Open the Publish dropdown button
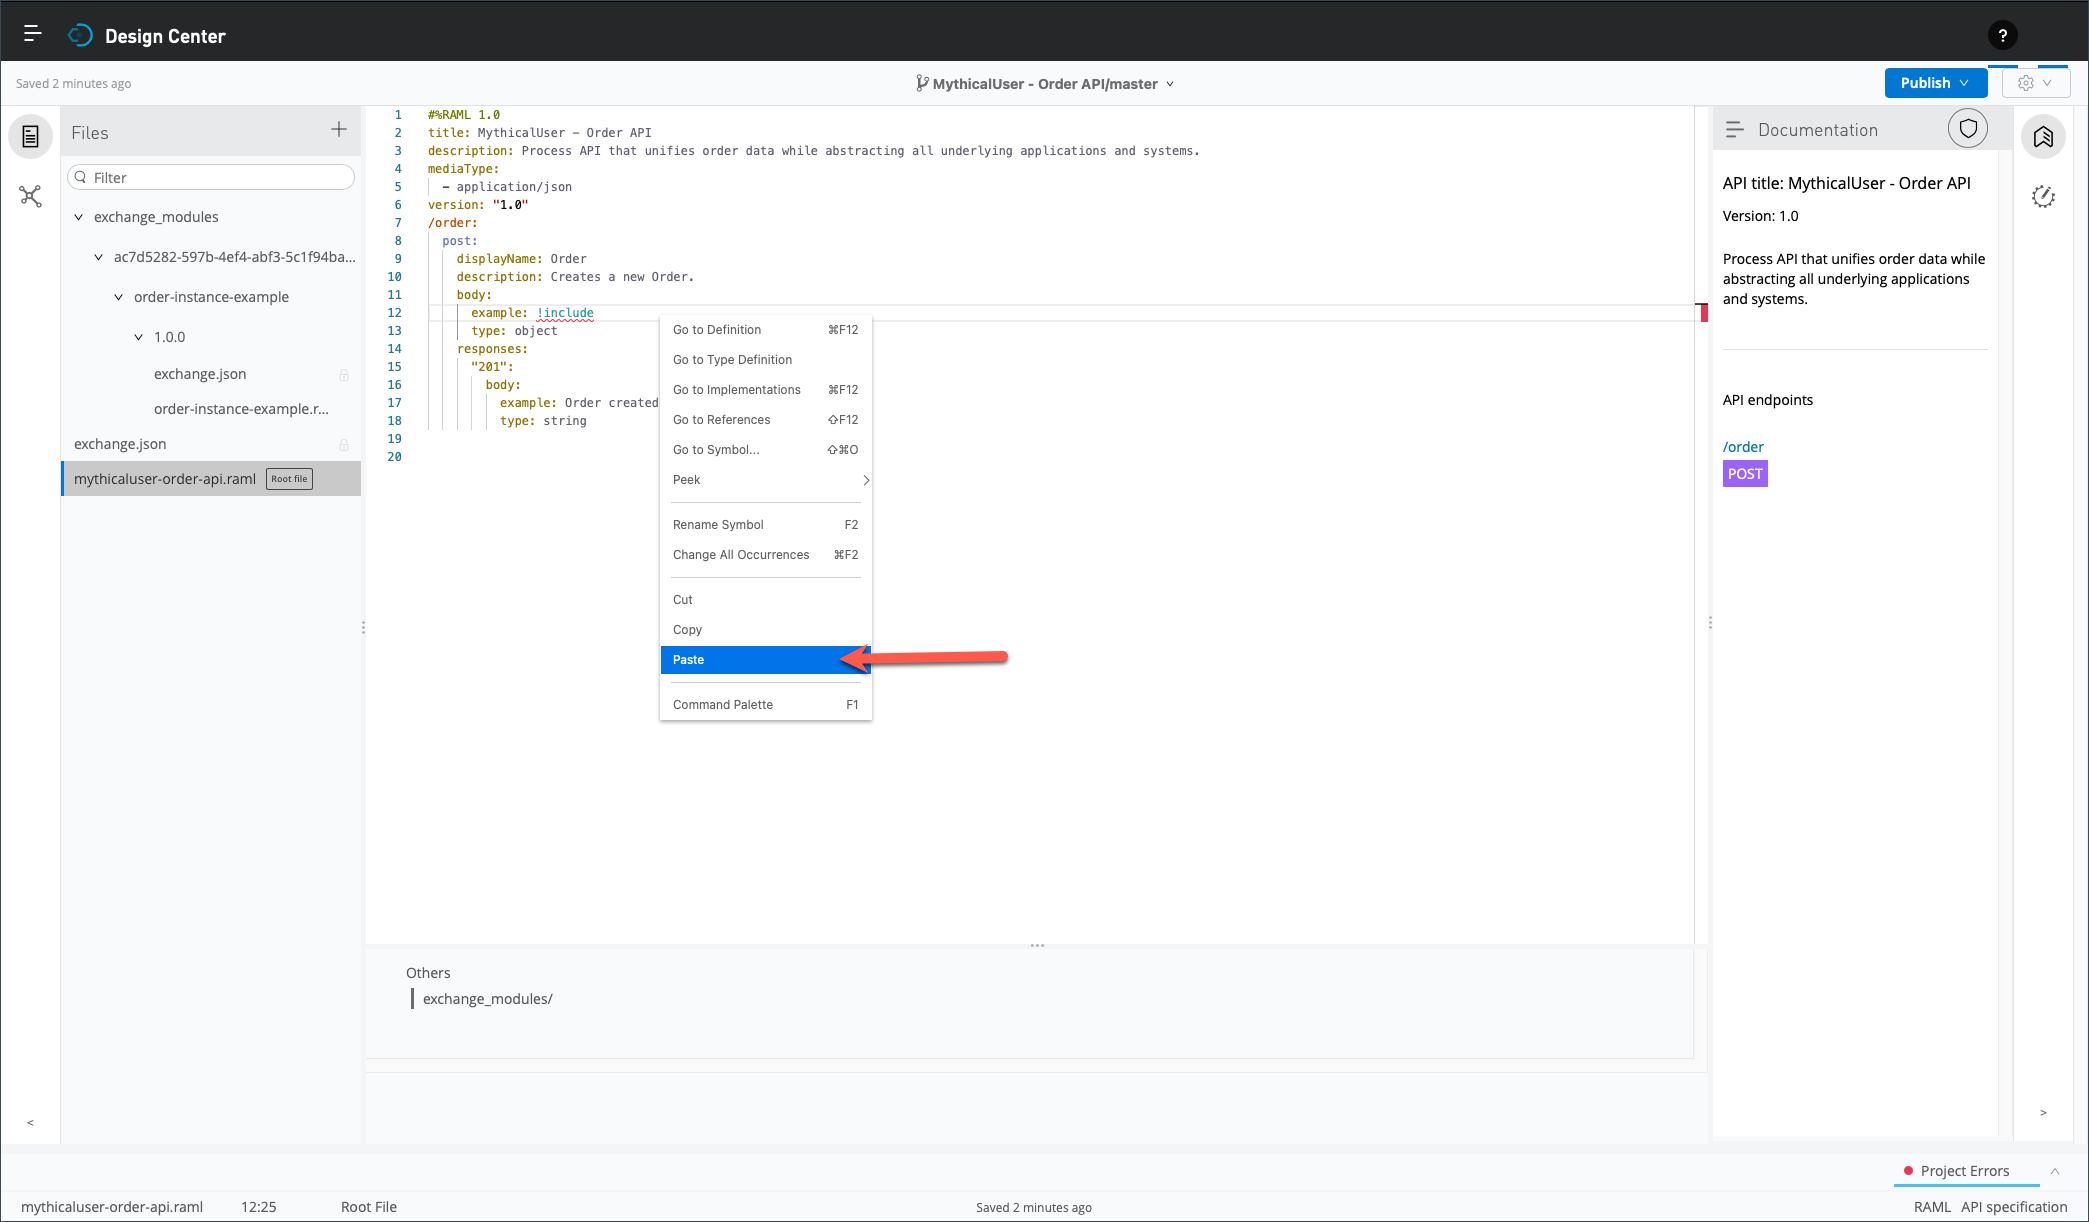Viewport: 2089px width, 1222px height. click(x=1935, y=83)
